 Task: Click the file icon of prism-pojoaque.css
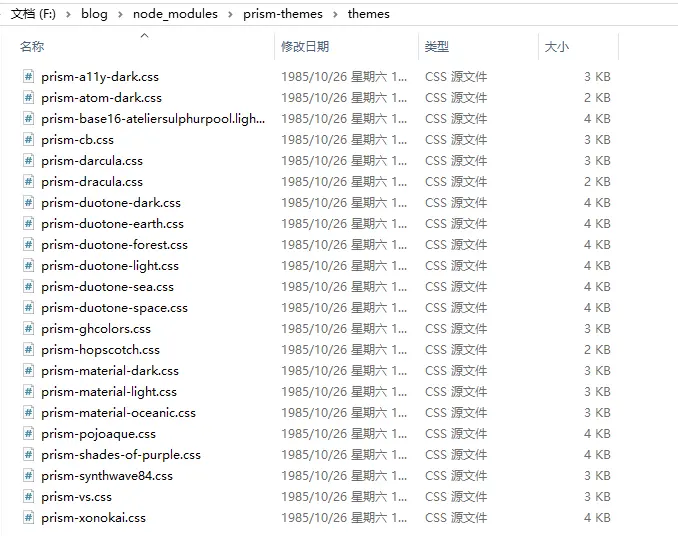pos(28,434)
